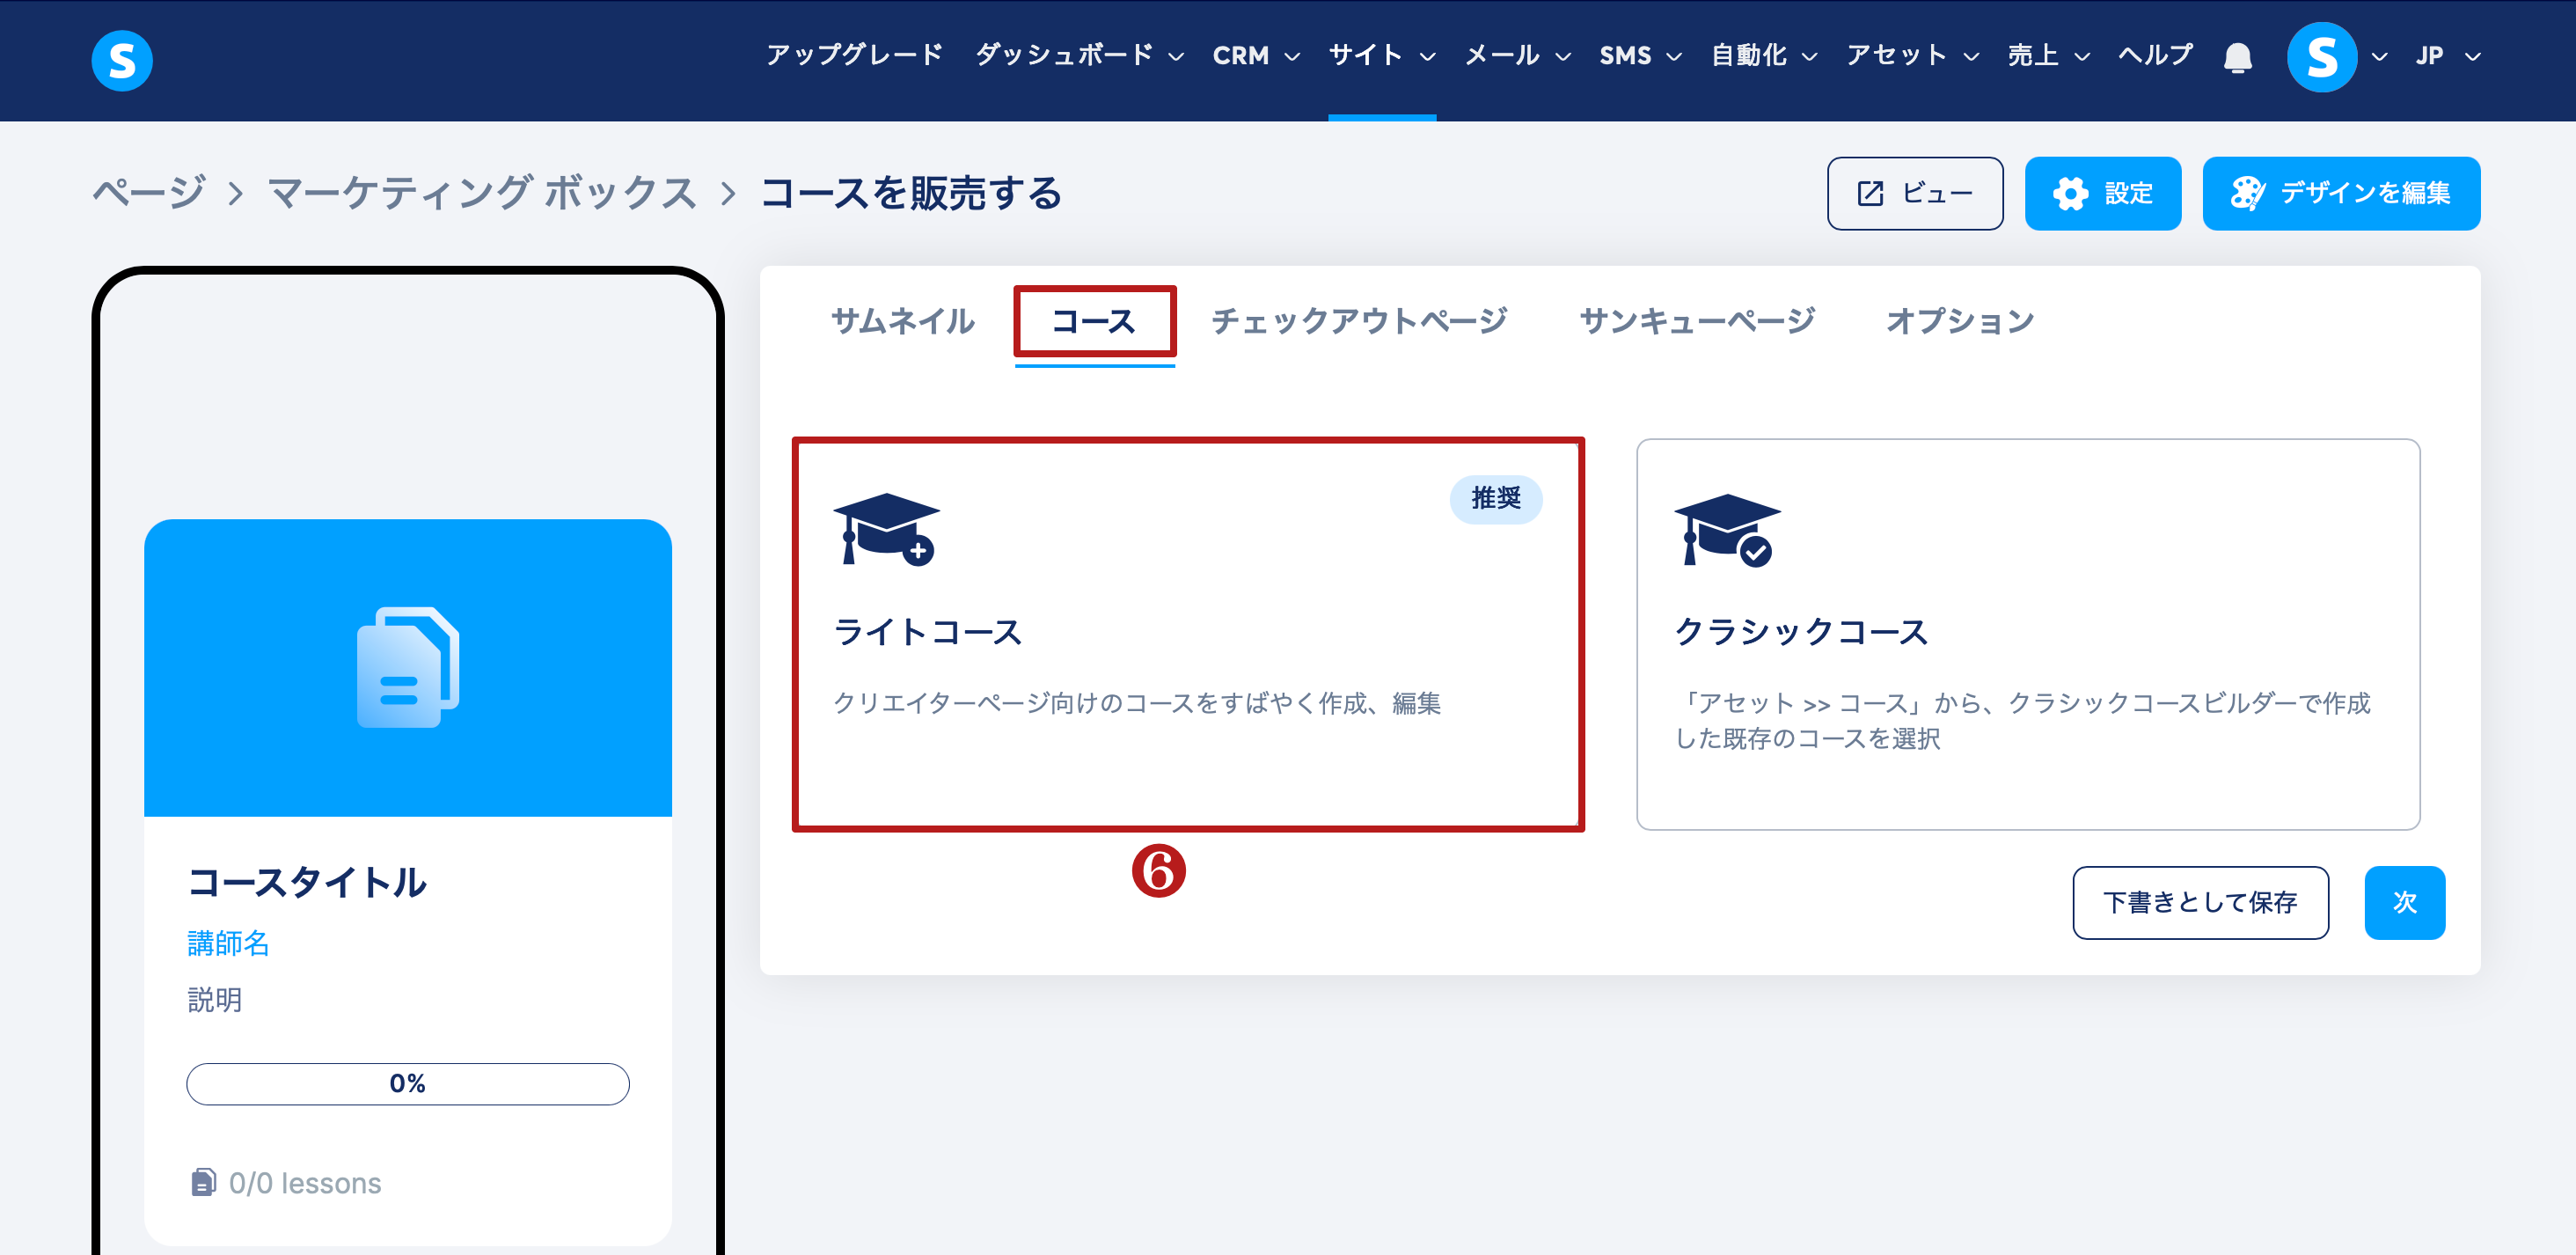Click the user avatar S icon
The image size is (2576, 1255).
[2321, 57]
